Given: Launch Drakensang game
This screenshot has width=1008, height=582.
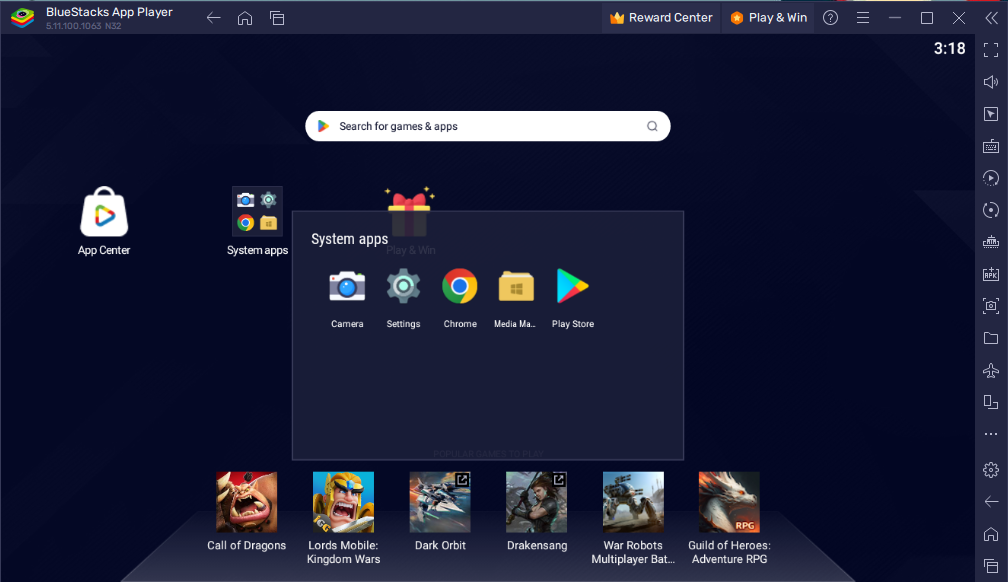Looking at the screenshot, I should (536, 502).
